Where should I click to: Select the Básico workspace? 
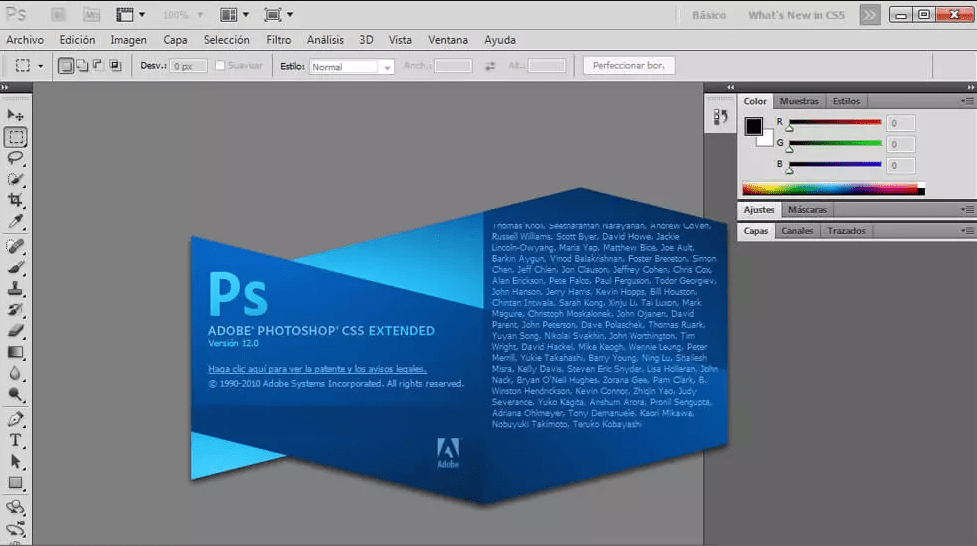[709, 15]
